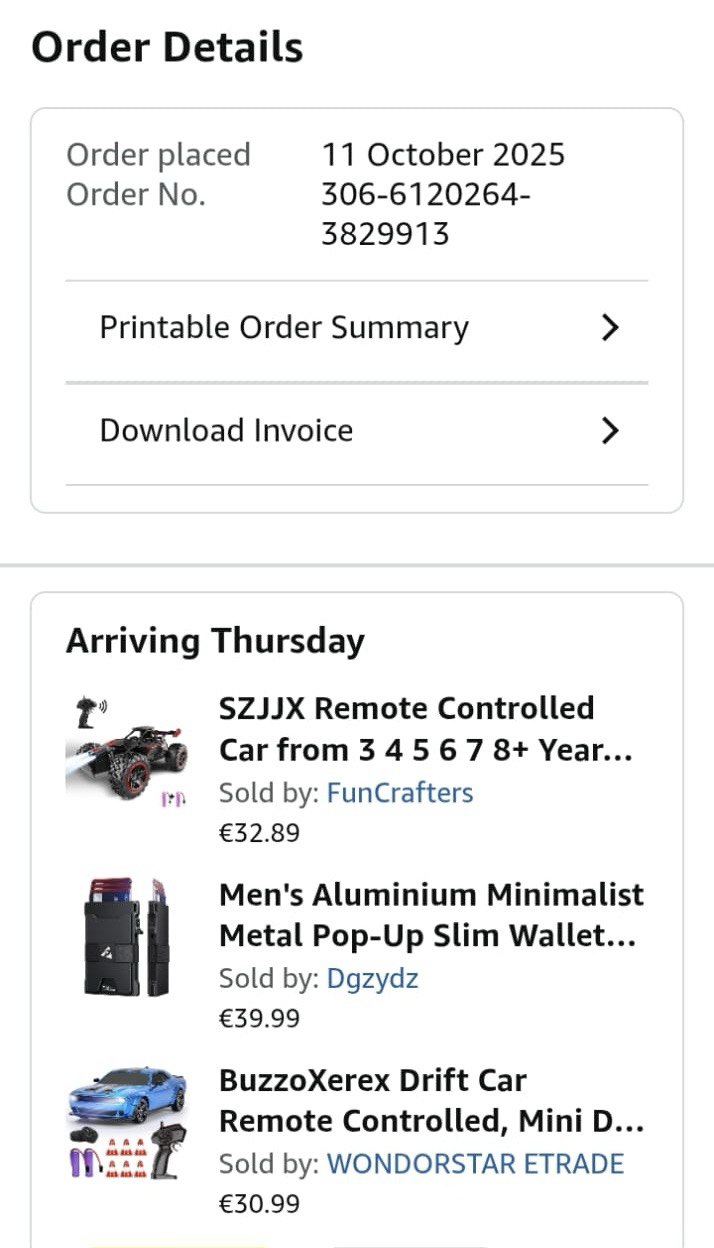Expand the Printable Order Summary chevron arrow
The height and width of the screenshot is (1248, 714).
[x=610, y=328]
